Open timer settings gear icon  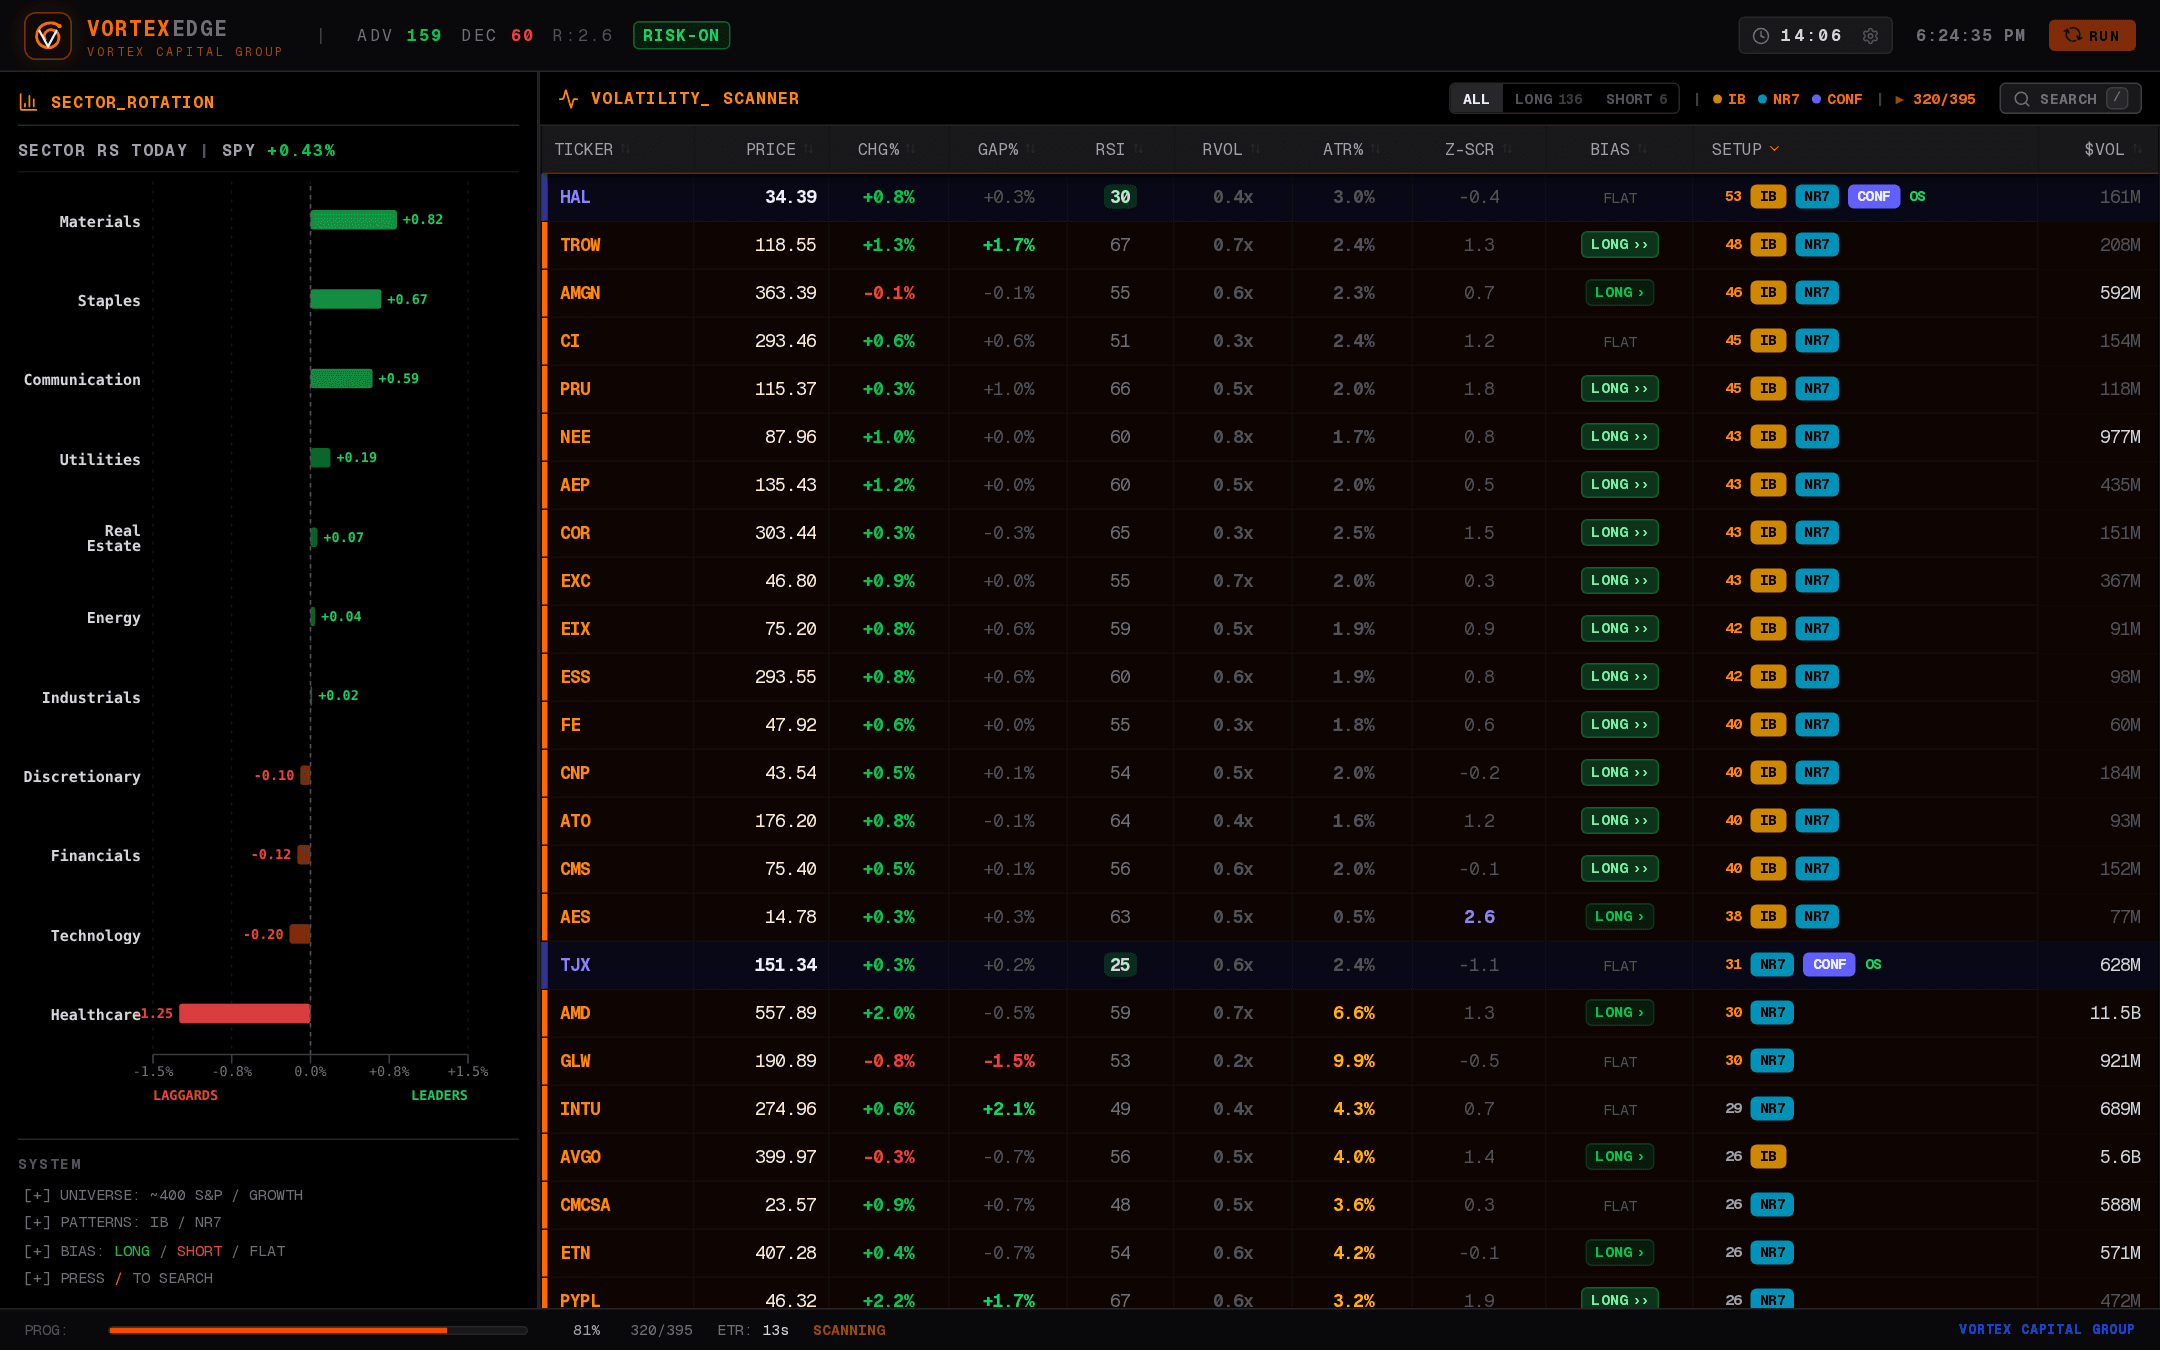tap(1870, 36)
